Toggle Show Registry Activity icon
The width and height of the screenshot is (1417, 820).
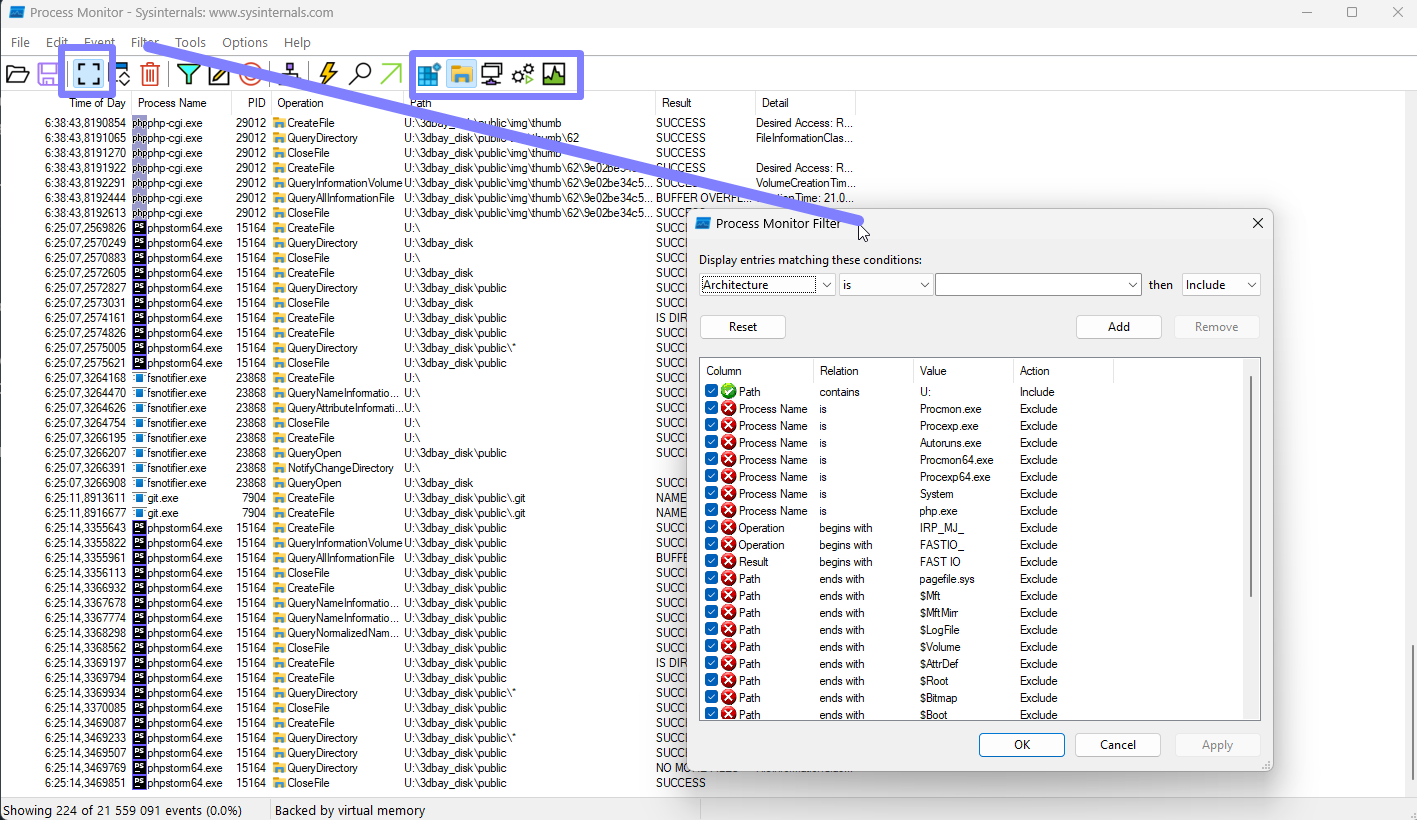pos(429,74)
